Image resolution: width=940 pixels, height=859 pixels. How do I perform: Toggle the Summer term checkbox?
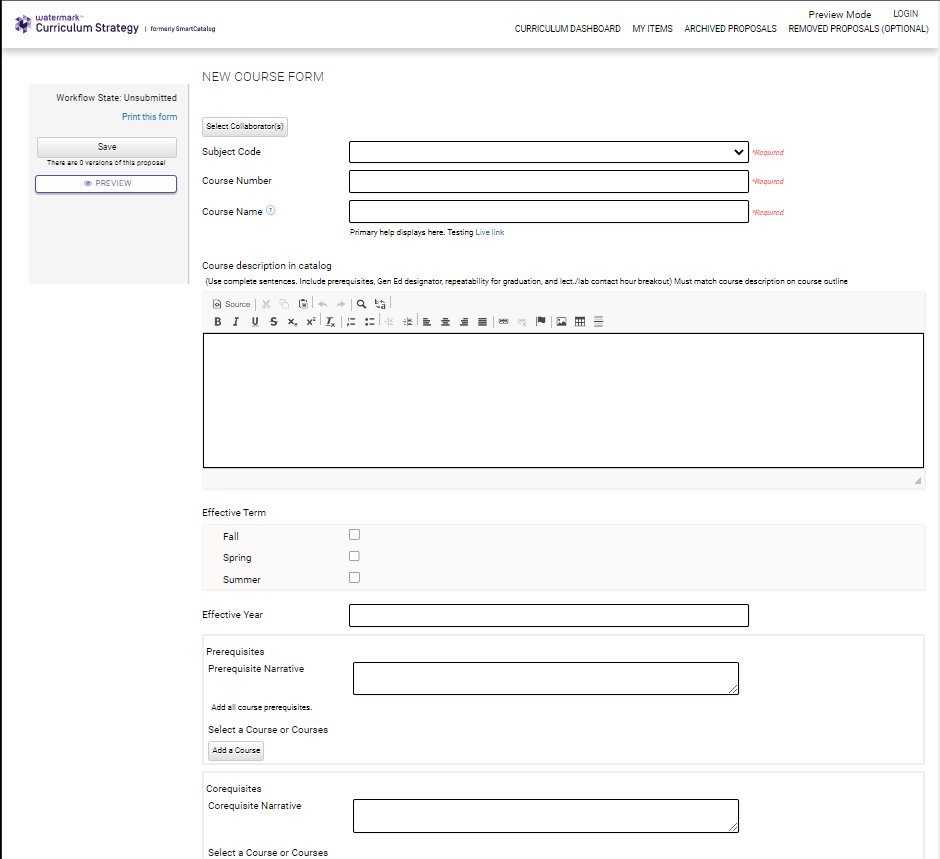(x=354, y=577)
